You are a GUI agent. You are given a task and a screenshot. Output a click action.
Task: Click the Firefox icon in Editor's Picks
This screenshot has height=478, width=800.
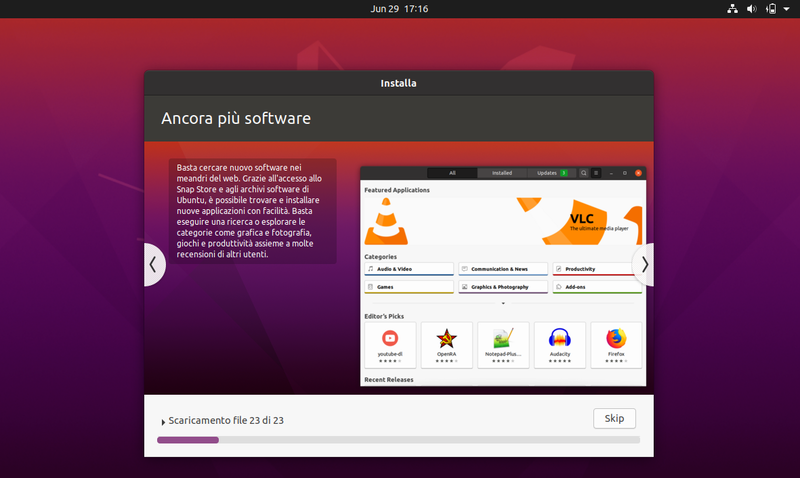click(x=616, y=338)
